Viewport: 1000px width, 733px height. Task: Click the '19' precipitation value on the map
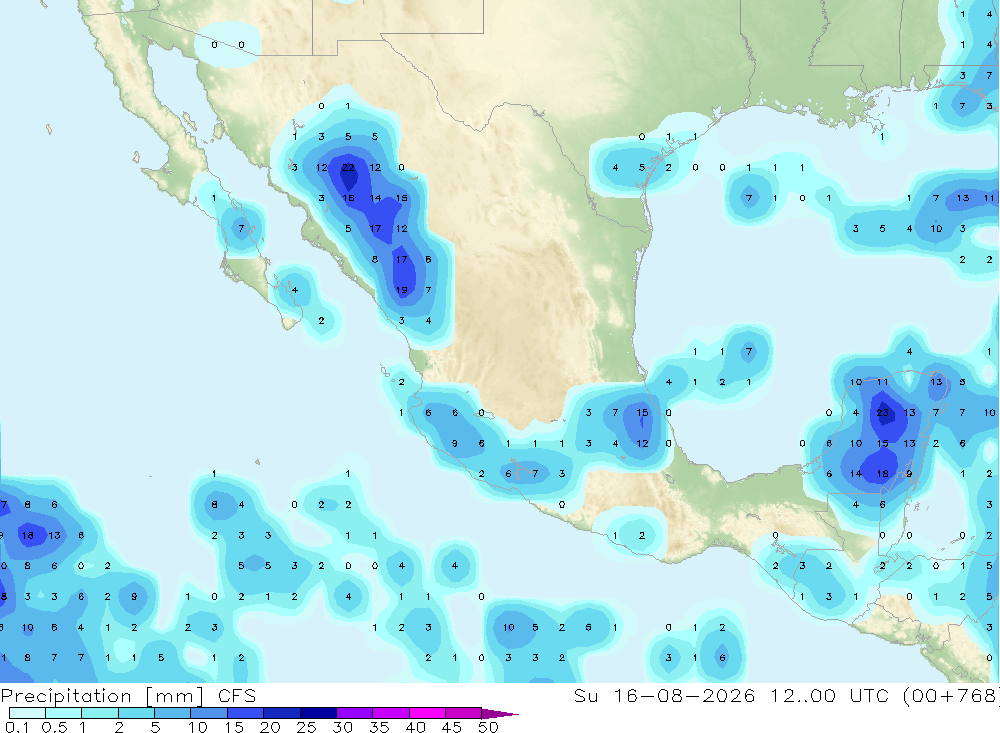pyautogui.click(x=401, y=290)
